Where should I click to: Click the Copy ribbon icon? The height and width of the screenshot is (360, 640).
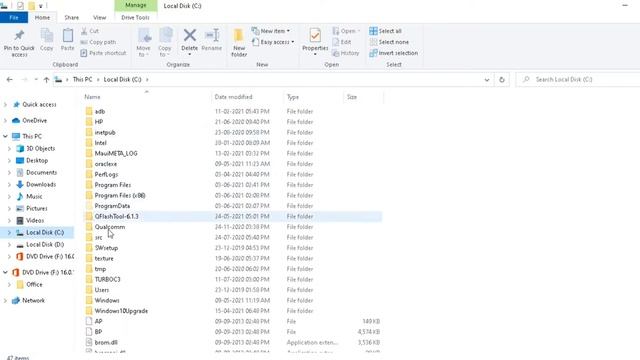click(x=47, y=36)
